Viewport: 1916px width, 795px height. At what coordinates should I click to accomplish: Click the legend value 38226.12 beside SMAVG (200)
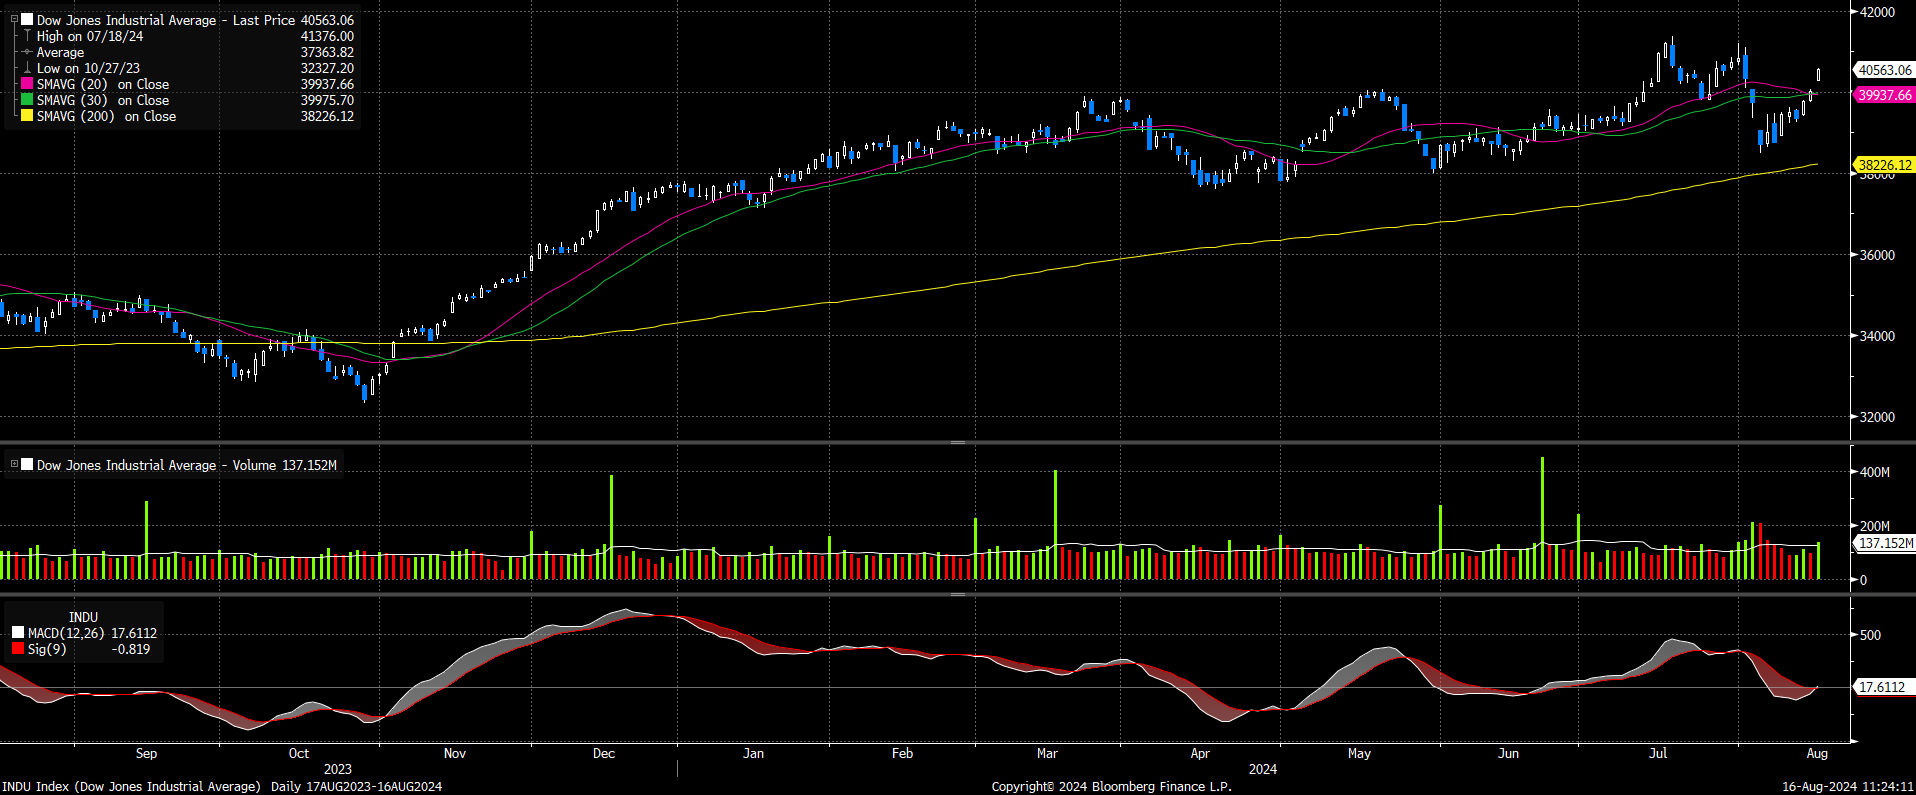pos(327,116)
